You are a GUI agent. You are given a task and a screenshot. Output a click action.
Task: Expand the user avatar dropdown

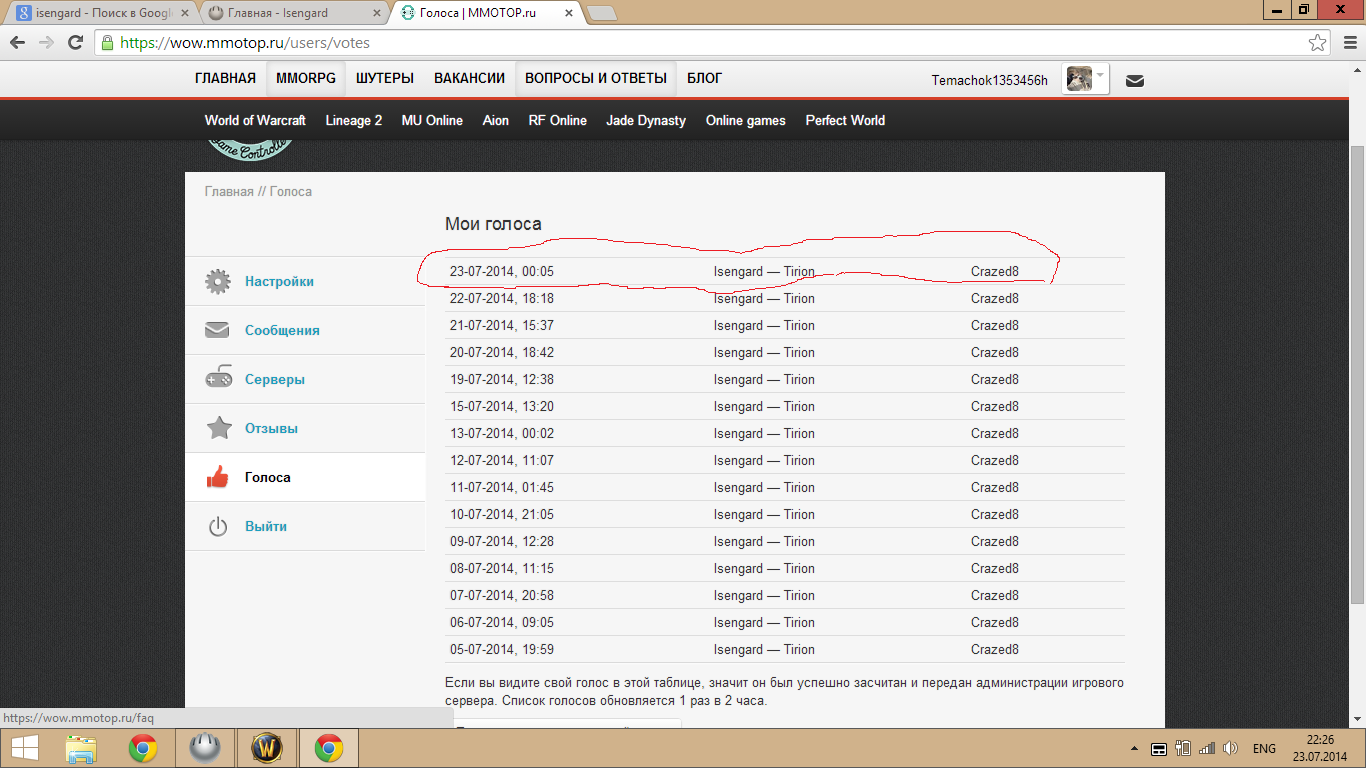tap(1100, 75)
